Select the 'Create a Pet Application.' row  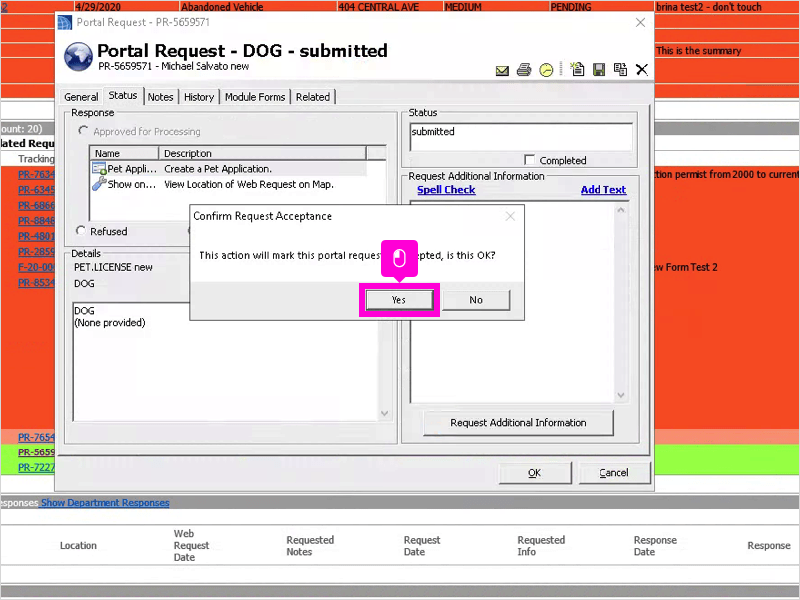[229, 168]
